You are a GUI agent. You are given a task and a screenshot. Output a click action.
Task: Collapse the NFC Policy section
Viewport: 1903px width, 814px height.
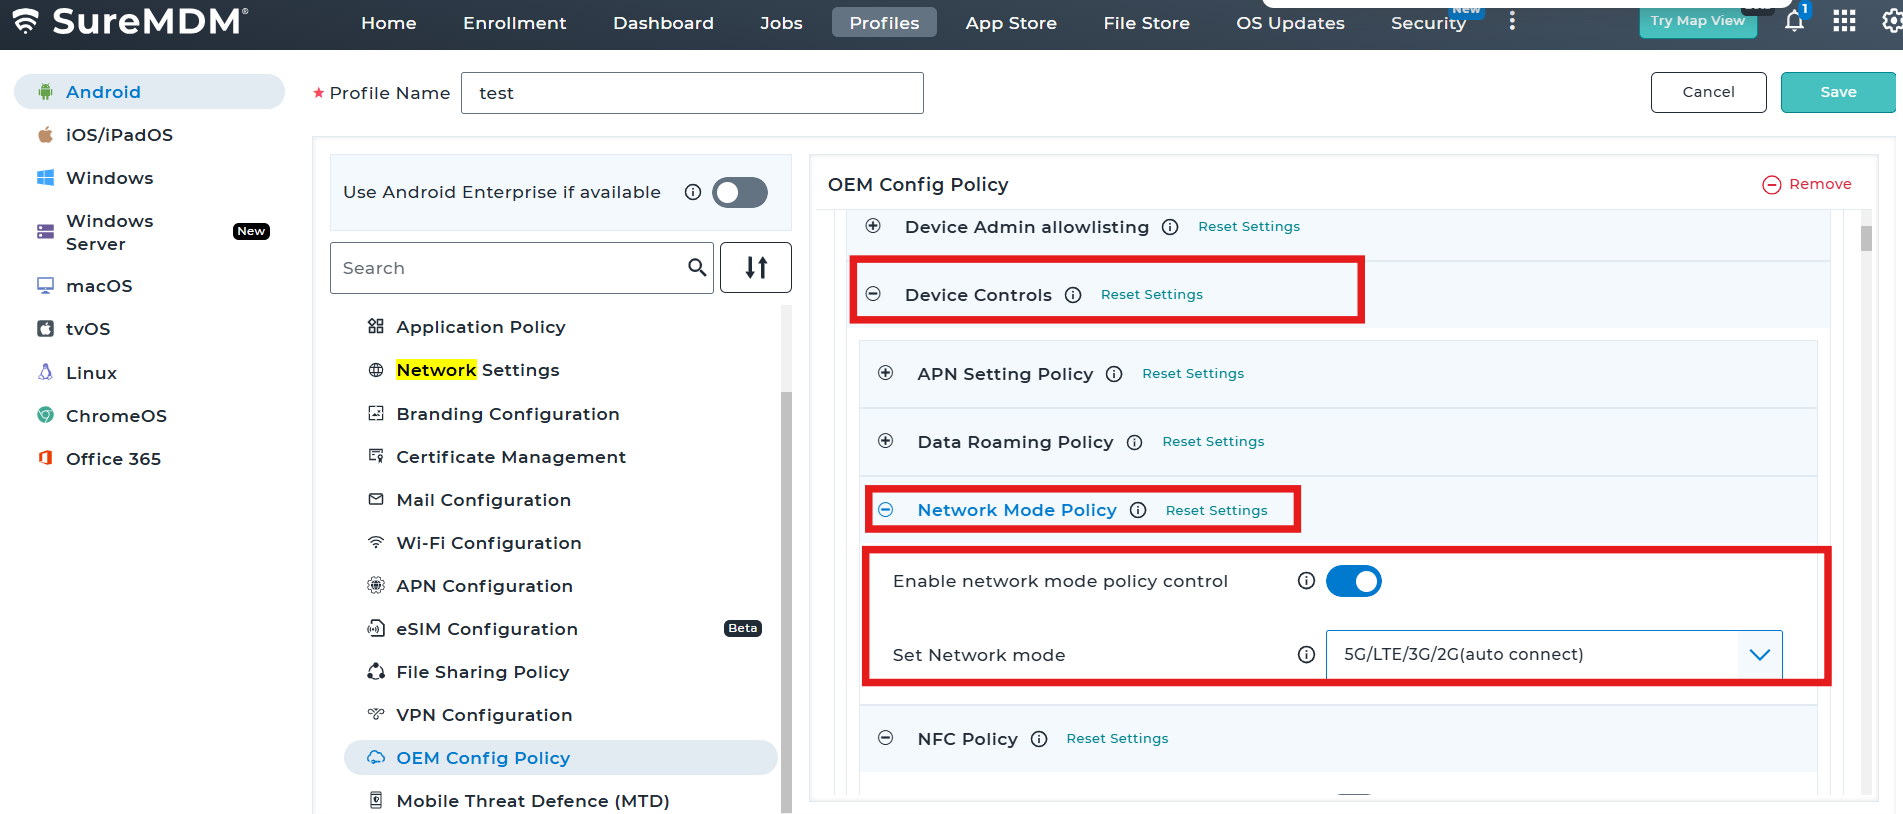(886, 738)
